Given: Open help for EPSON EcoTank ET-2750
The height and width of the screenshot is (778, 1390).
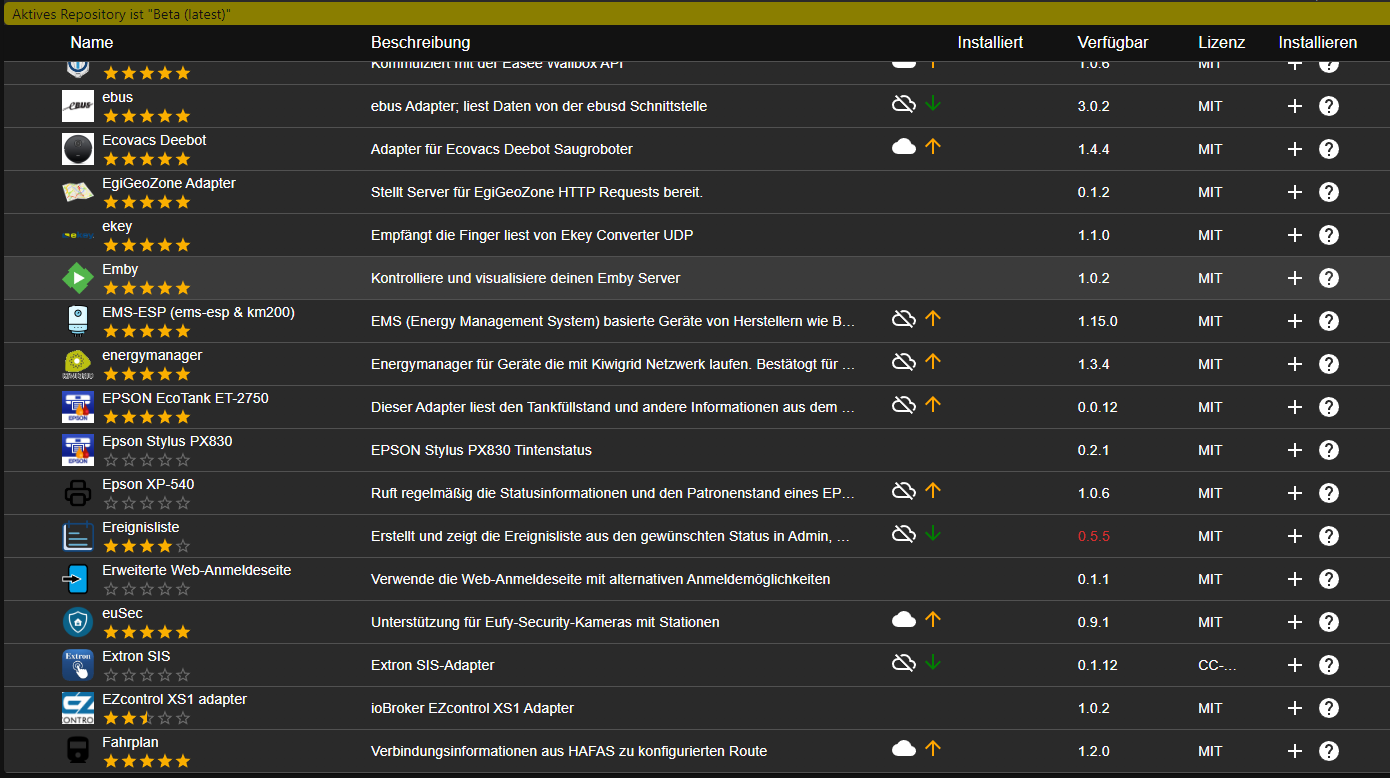Looking at the screenshot, I should tap(1329, 407).
